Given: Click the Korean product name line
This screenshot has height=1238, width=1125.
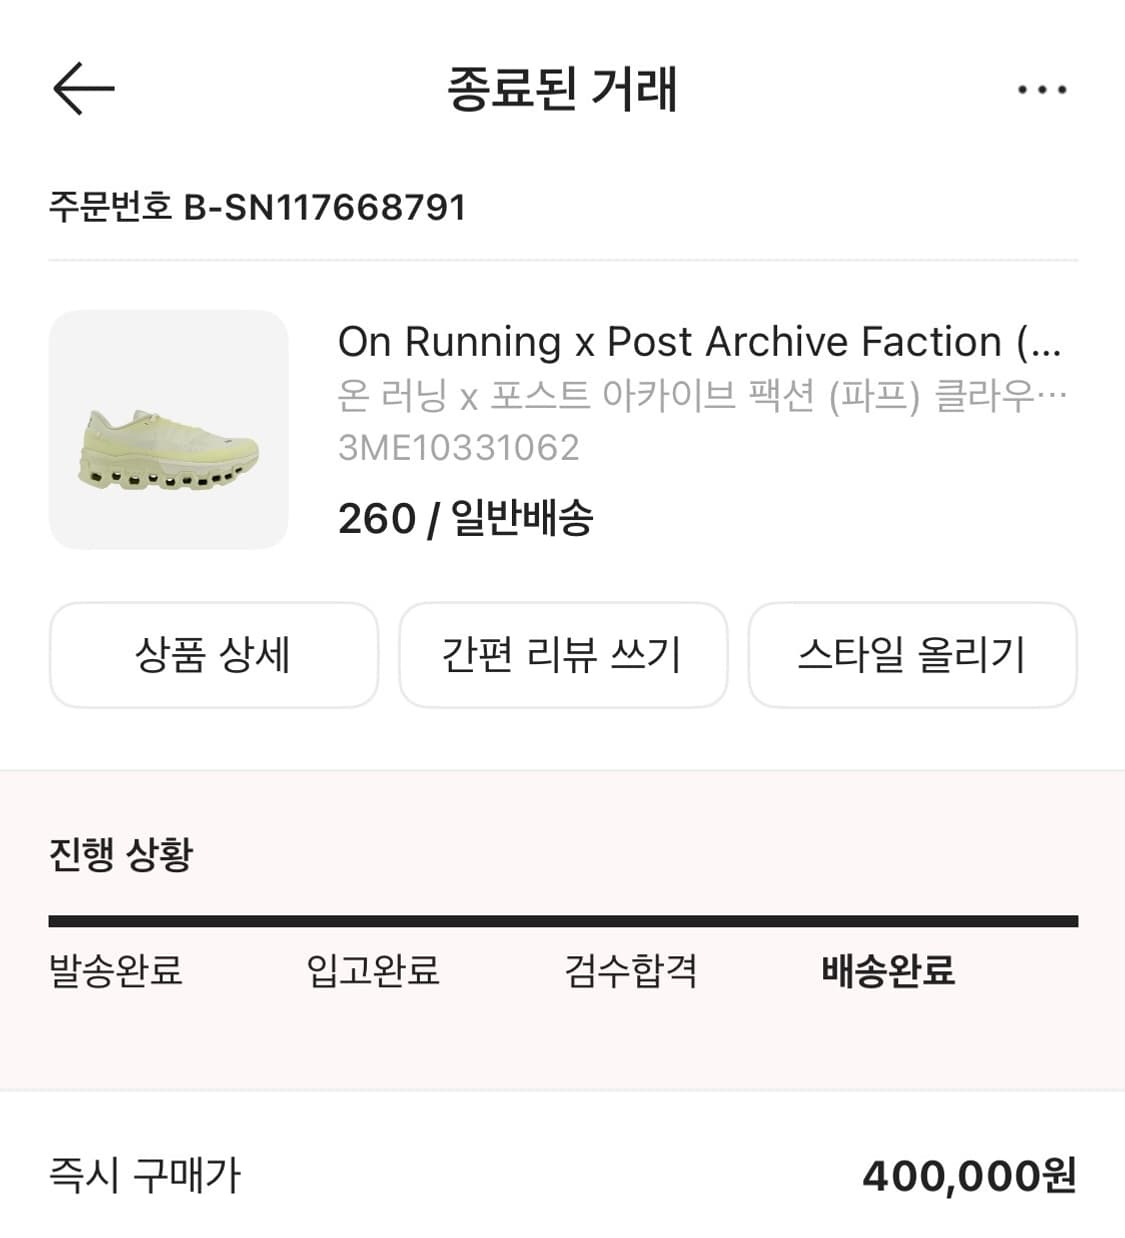Looking at the screenshot, I should tap(701, 396).
